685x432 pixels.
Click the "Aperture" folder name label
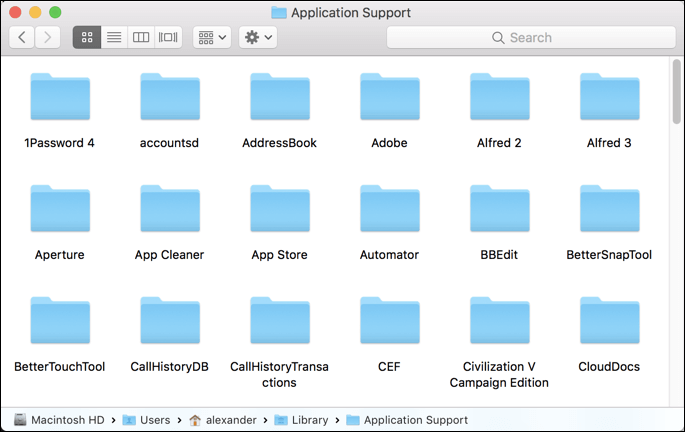[x=59, y=255]
